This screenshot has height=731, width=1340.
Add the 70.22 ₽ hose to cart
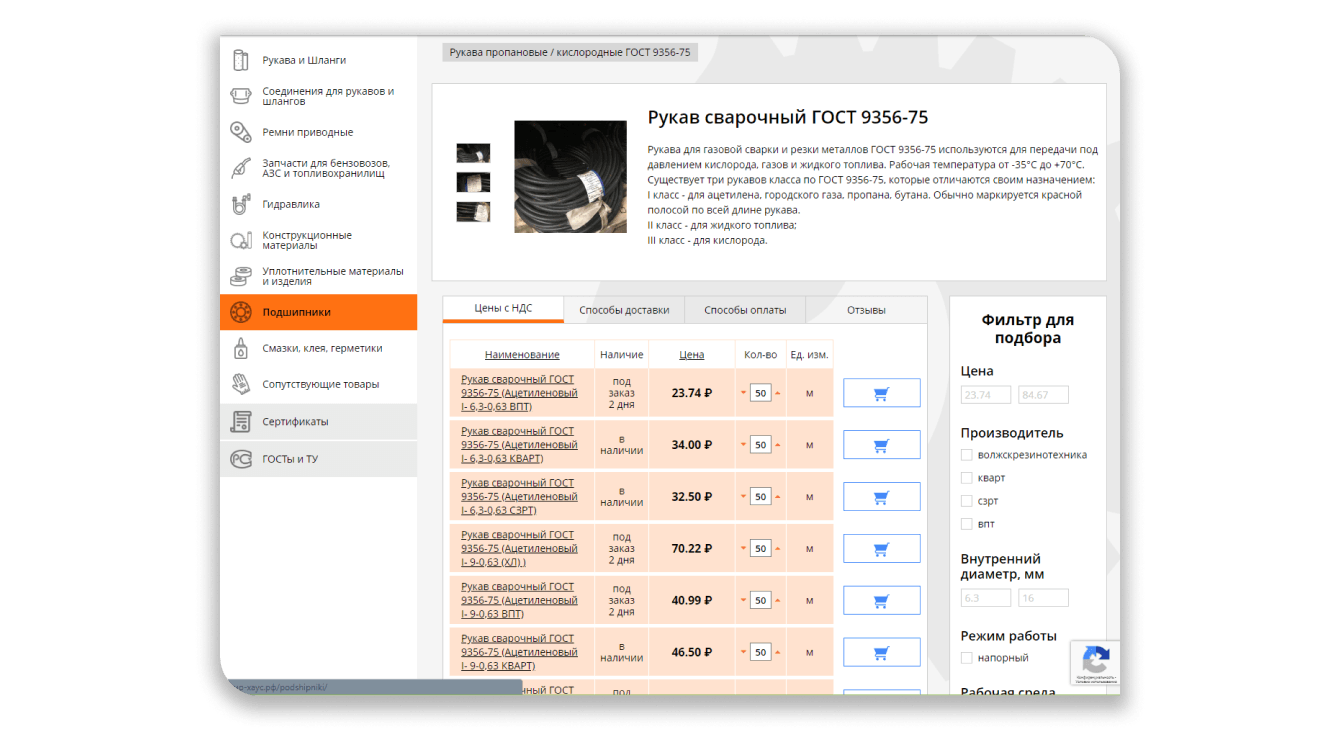point(881,549)
